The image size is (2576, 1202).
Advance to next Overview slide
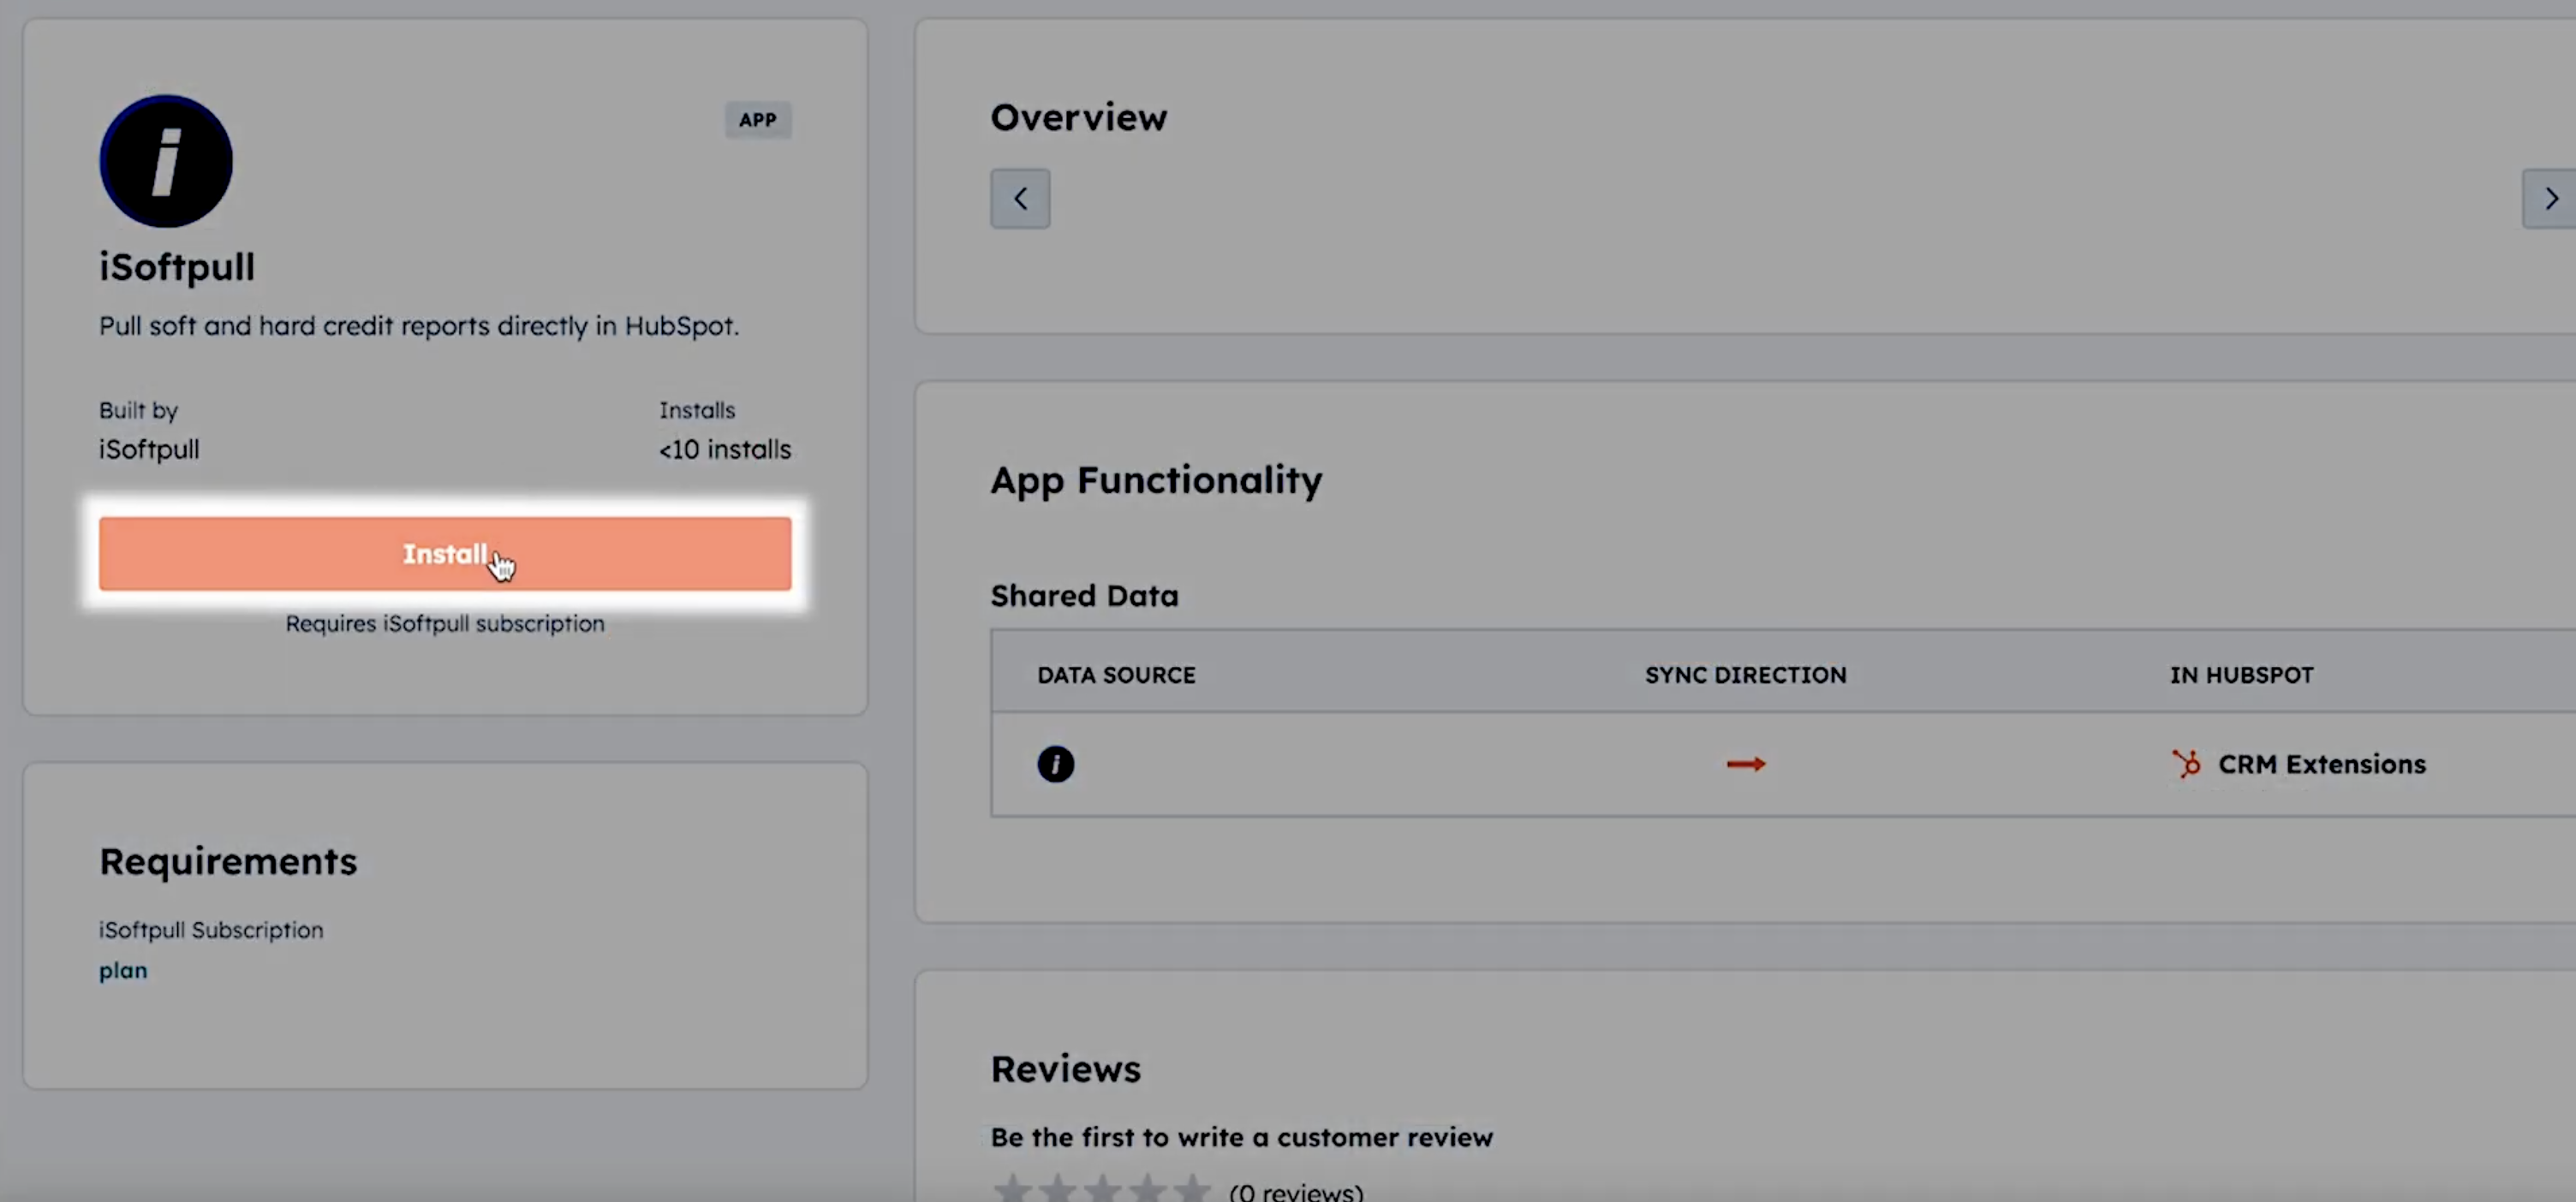click(2549, 199)
